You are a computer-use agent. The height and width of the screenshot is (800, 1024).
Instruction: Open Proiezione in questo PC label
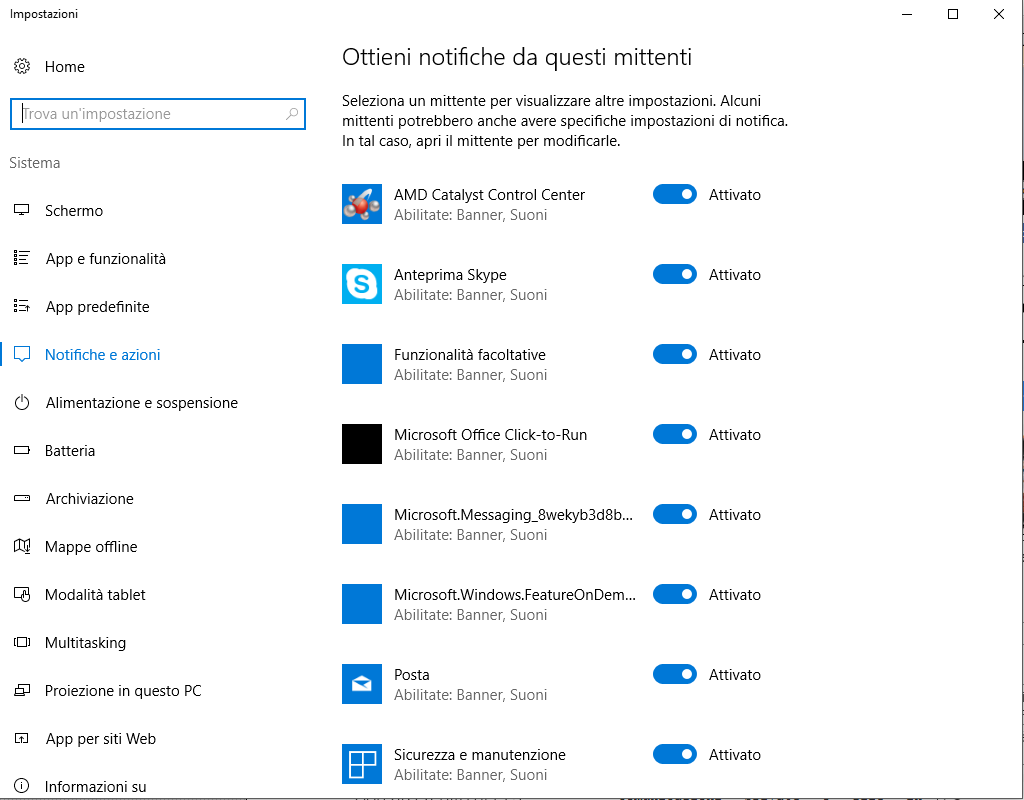pyautogui.click(x=123, y=691)
